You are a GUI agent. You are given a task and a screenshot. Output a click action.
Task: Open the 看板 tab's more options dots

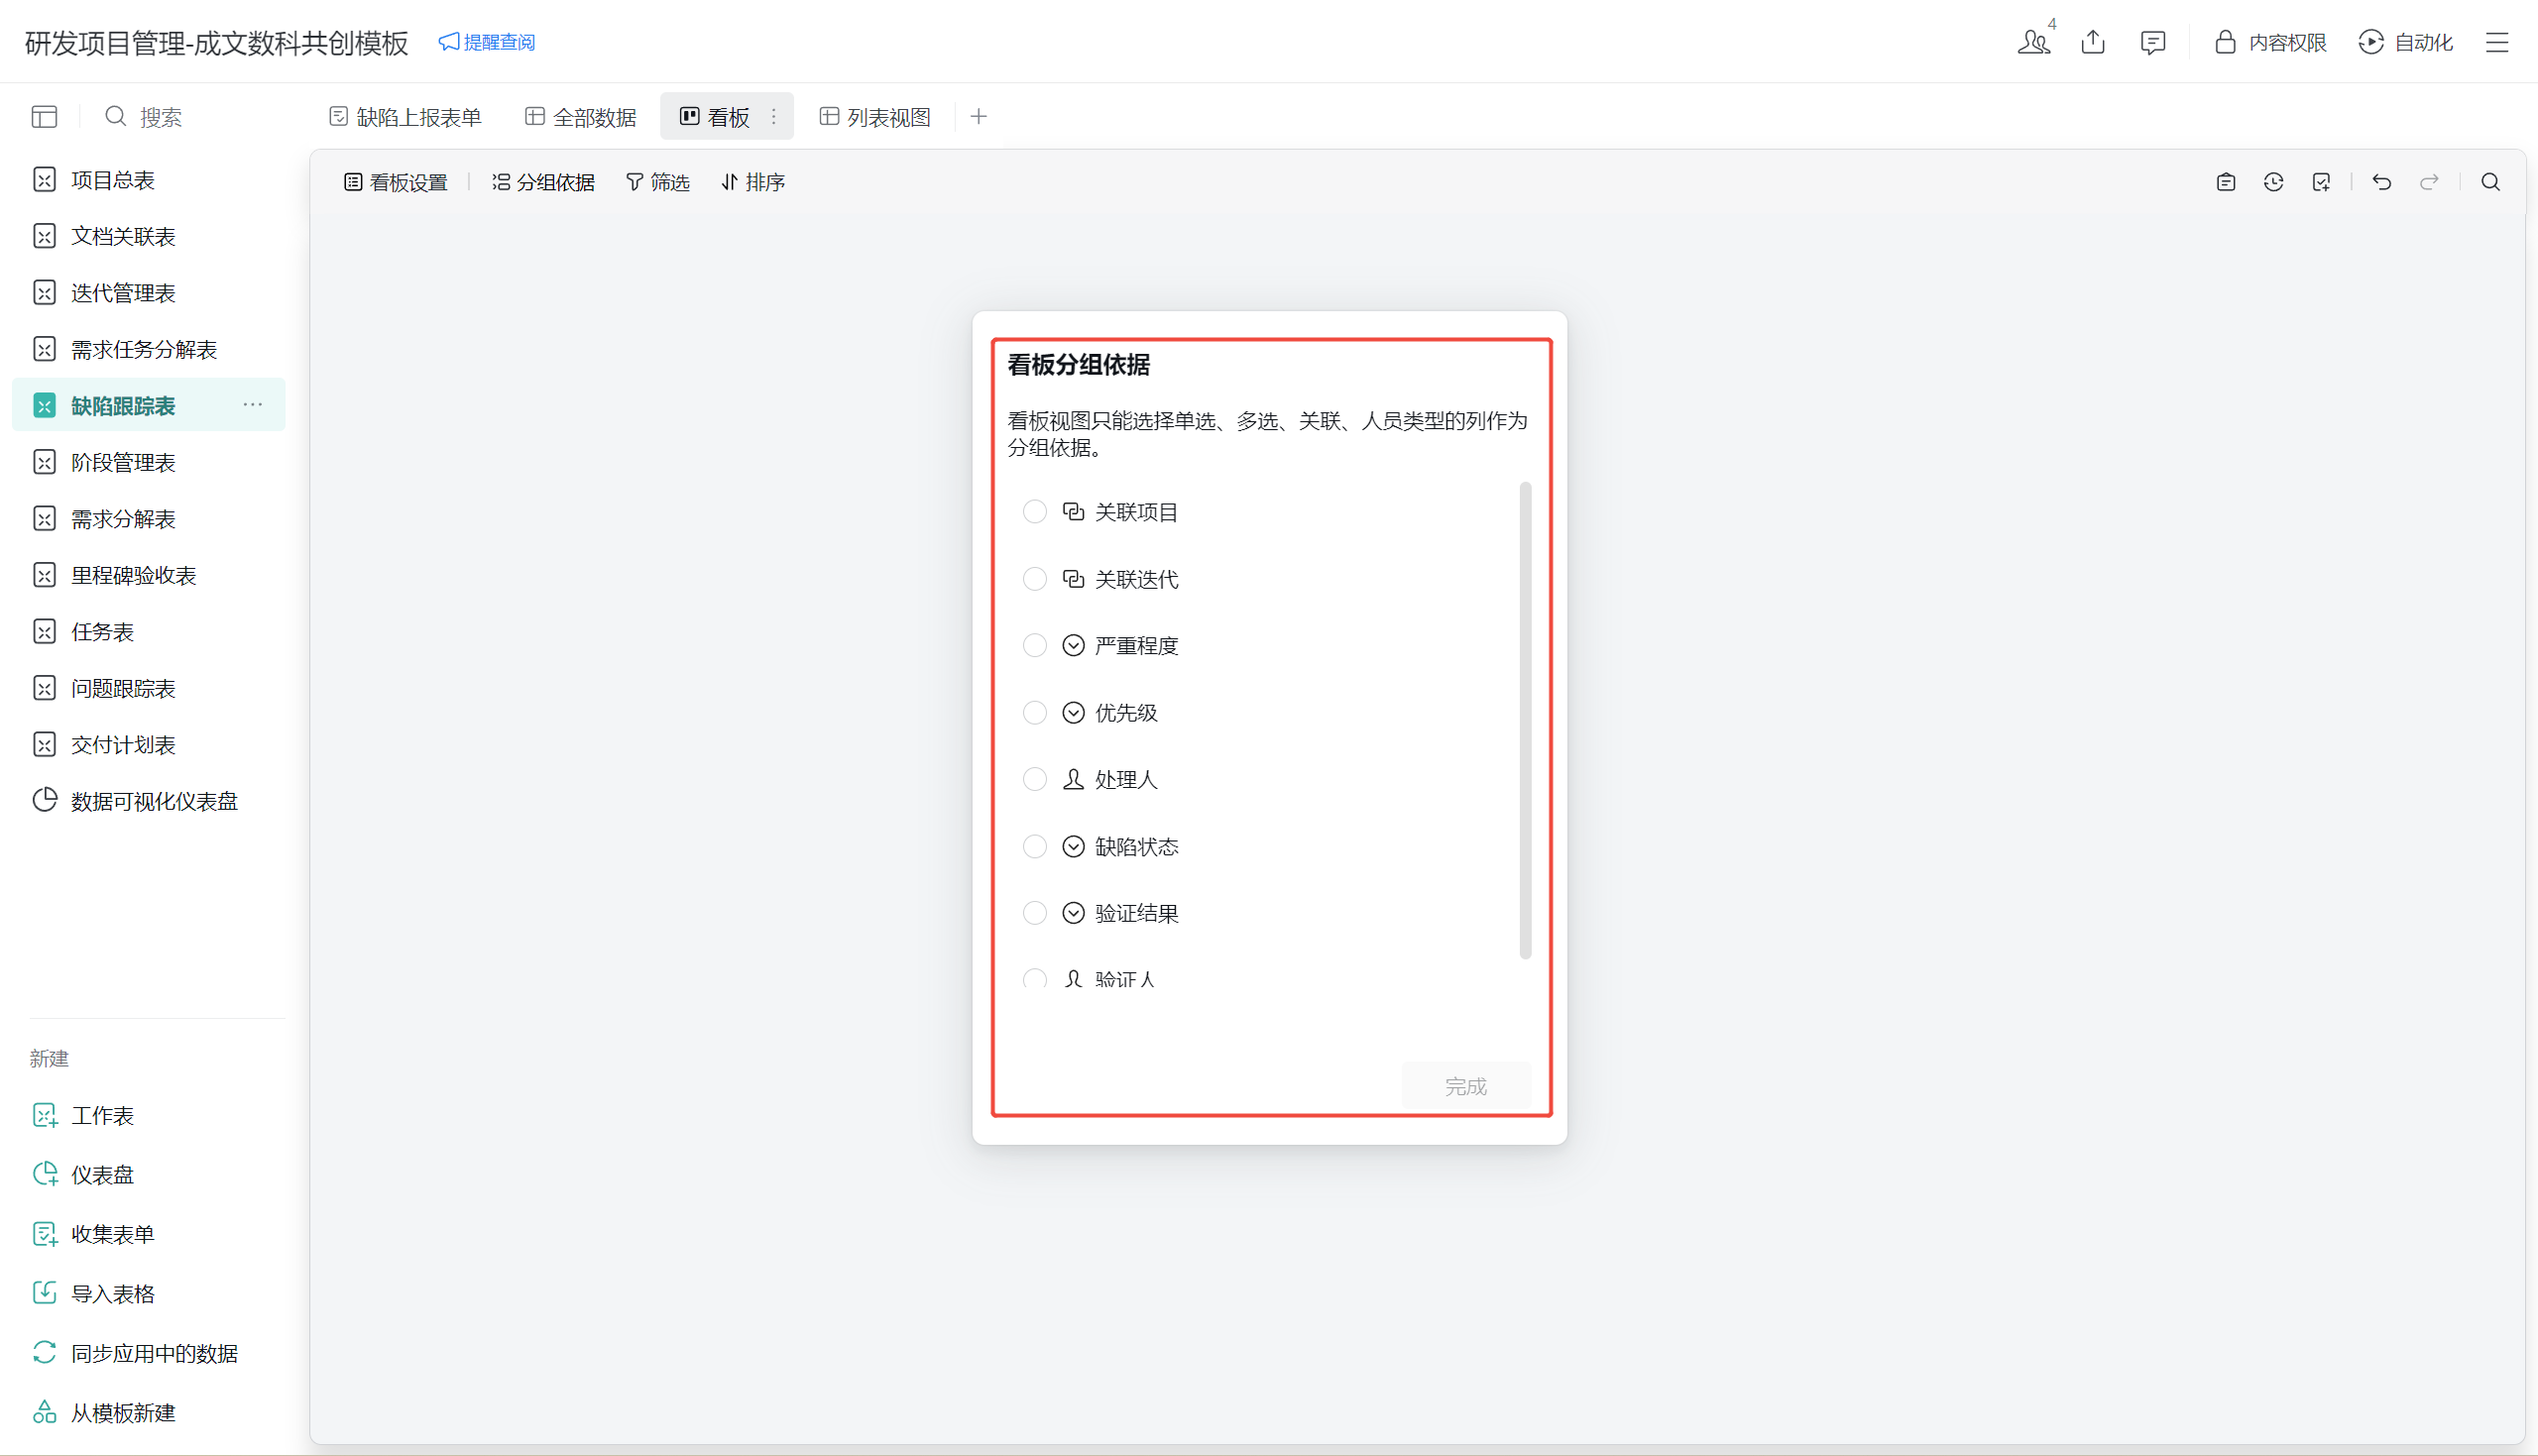(774, 117)
